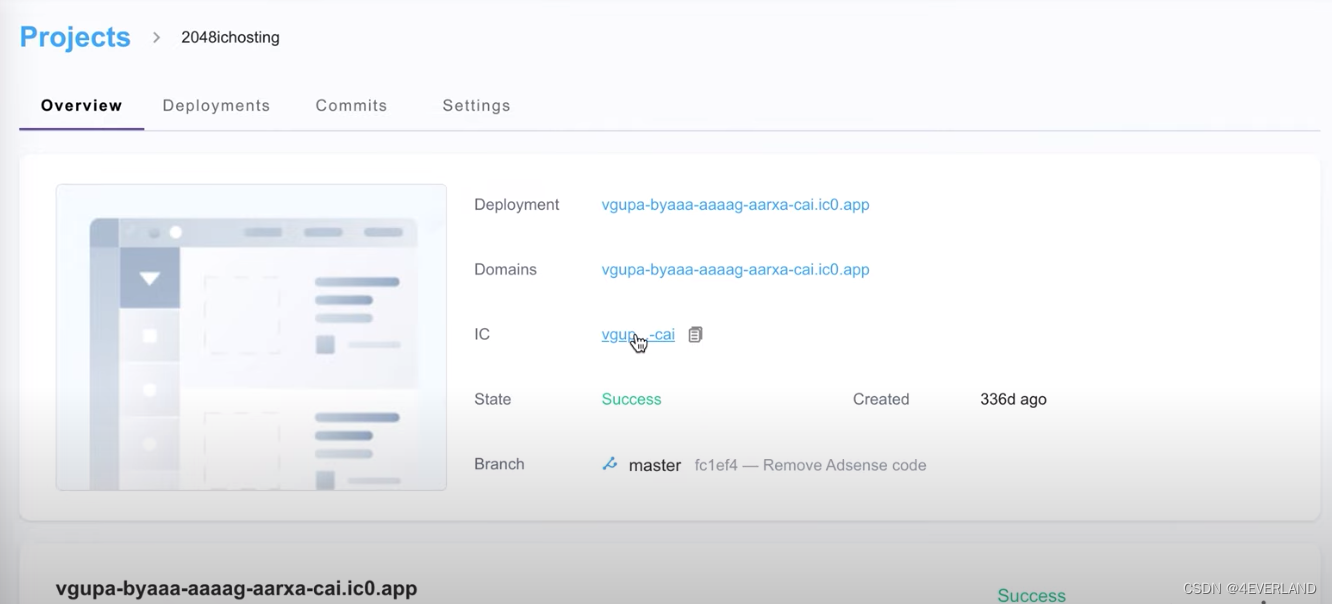This screenshot has height=604, width=1332.
Task: Click the 336d ago created value
Action: (1013, 399)
